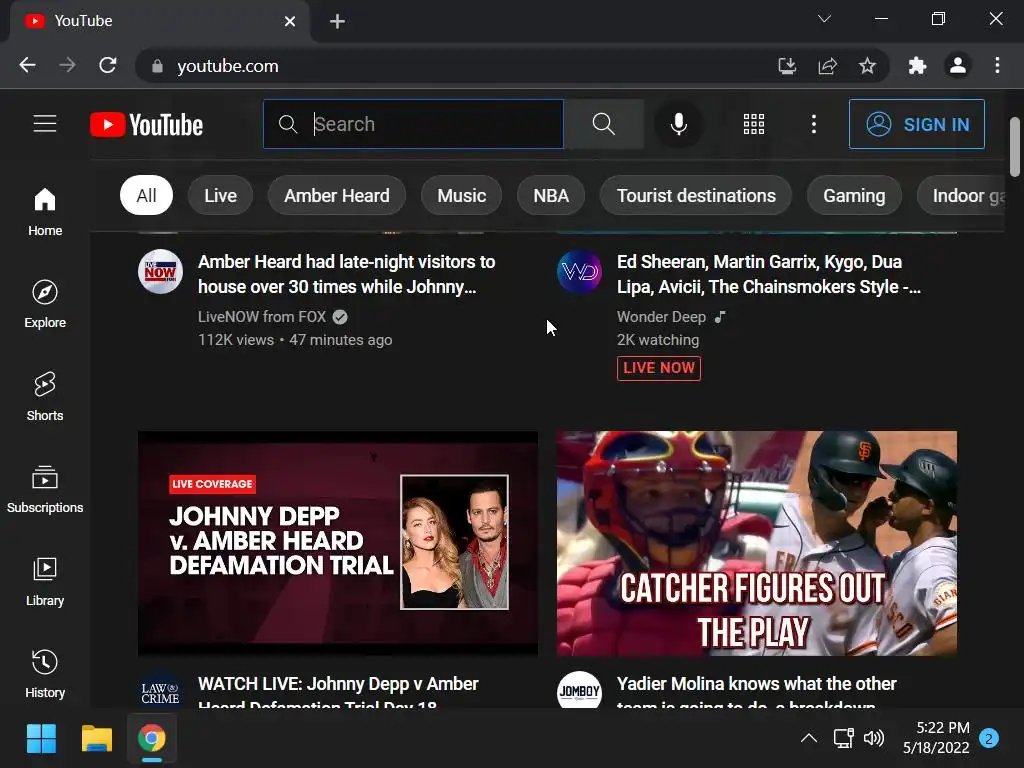
Task: Open the LiveNOW from FOX channel link
Action: pyautogui.click(x=262, y=317)
